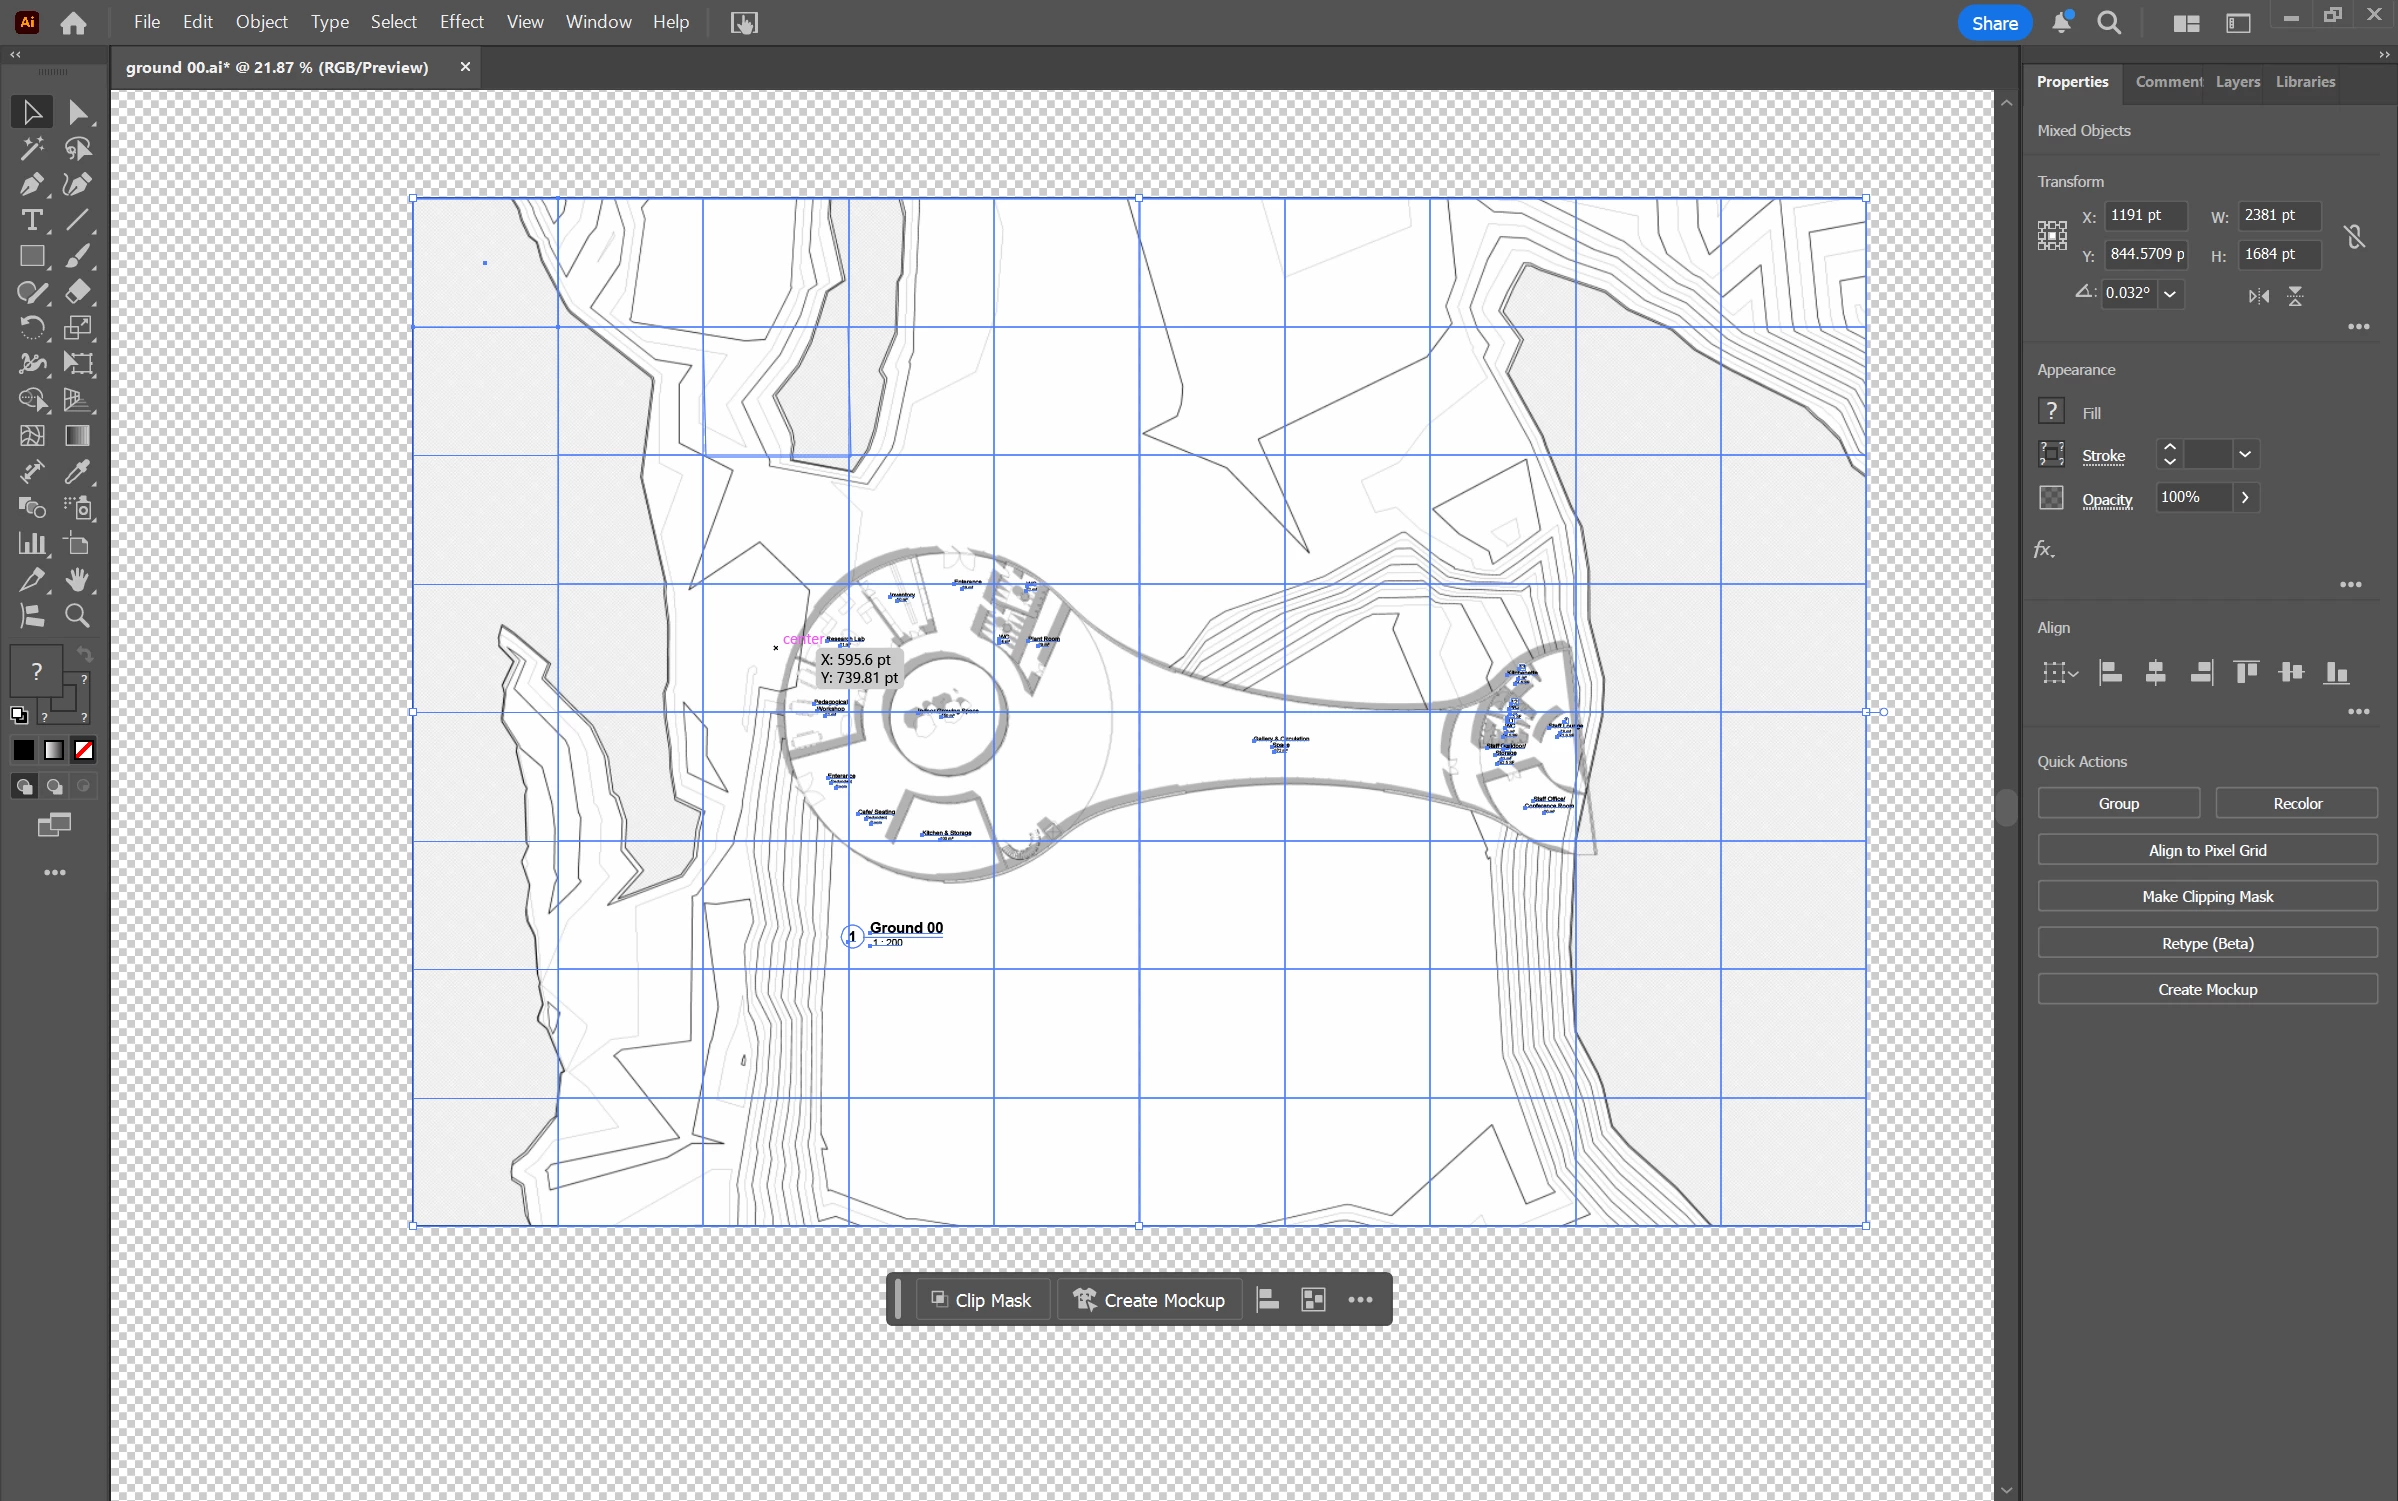The height and width of the screenshot is (1501, 2398).
Task: Click the Fill color swatch
Action: coord(2051,412)
